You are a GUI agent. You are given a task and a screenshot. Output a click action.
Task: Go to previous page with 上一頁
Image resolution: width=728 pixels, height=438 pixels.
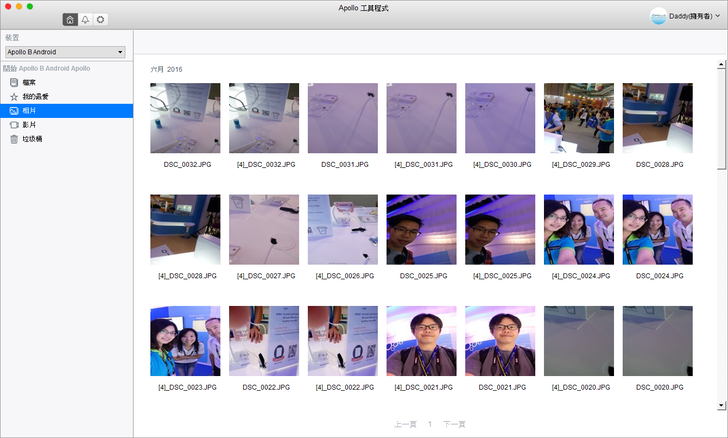click(x=405, y=424)
